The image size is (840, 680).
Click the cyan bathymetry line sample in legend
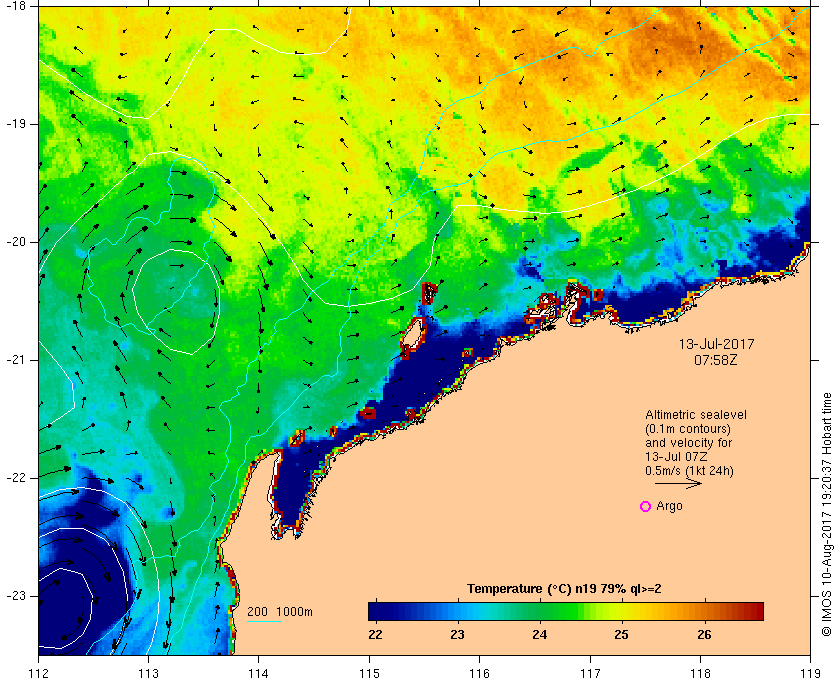pyautogui.click(x=264, y=622)
